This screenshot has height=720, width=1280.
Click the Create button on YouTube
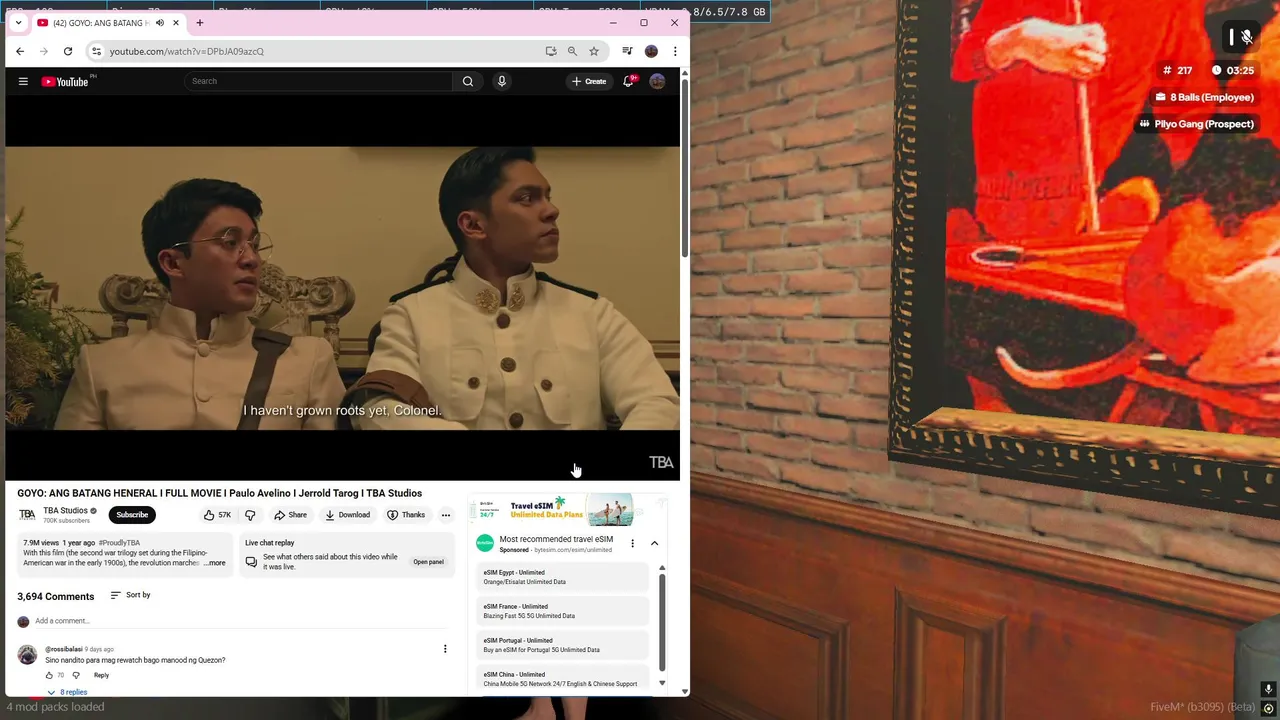589,81
